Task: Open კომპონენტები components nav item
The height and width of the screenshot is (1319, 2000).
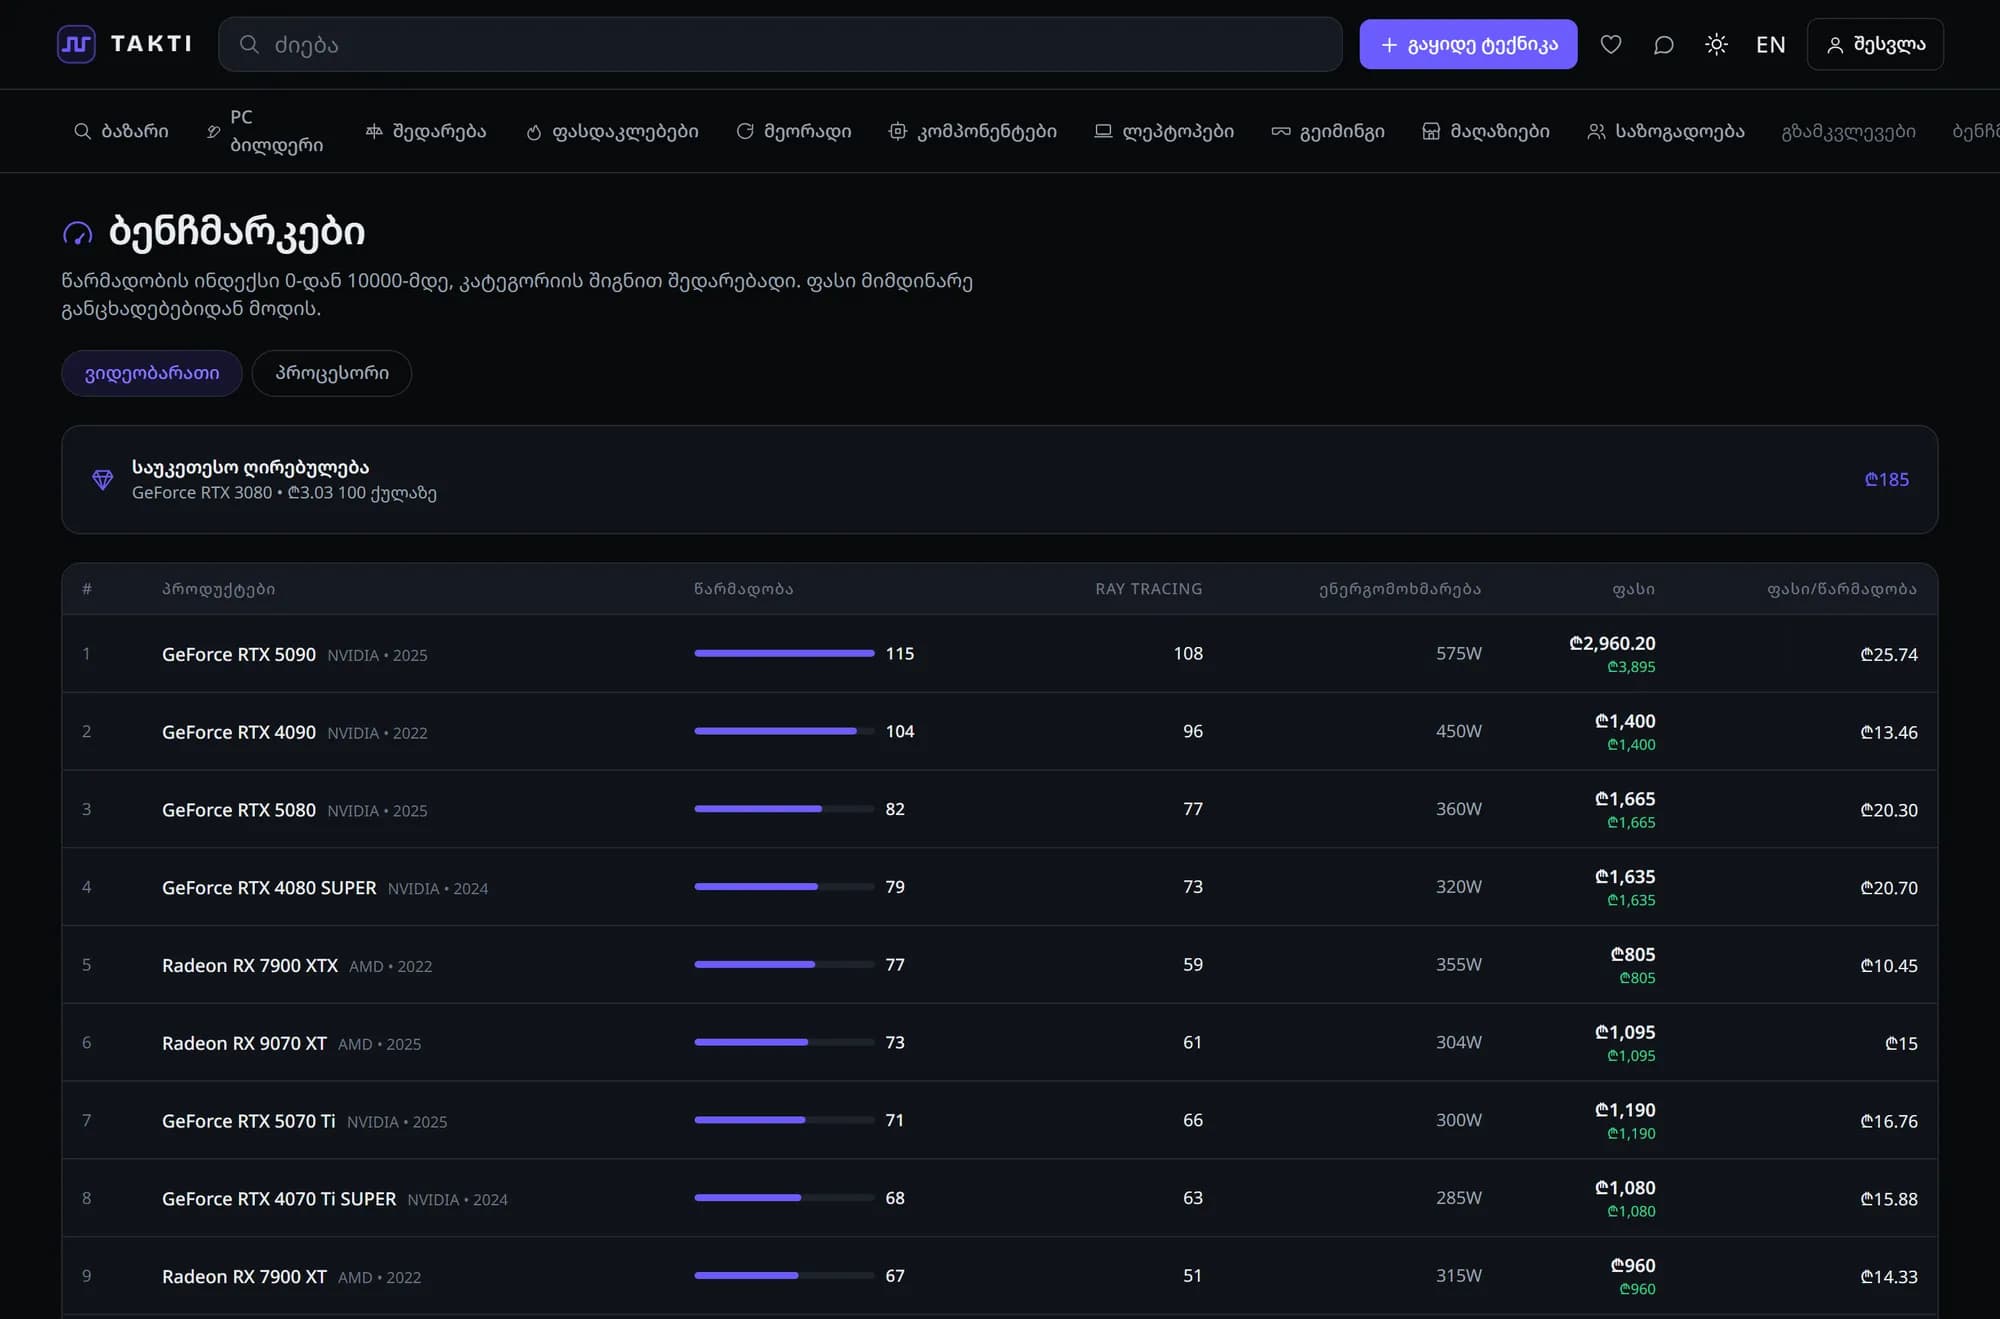Action: (x=972, y=131)
